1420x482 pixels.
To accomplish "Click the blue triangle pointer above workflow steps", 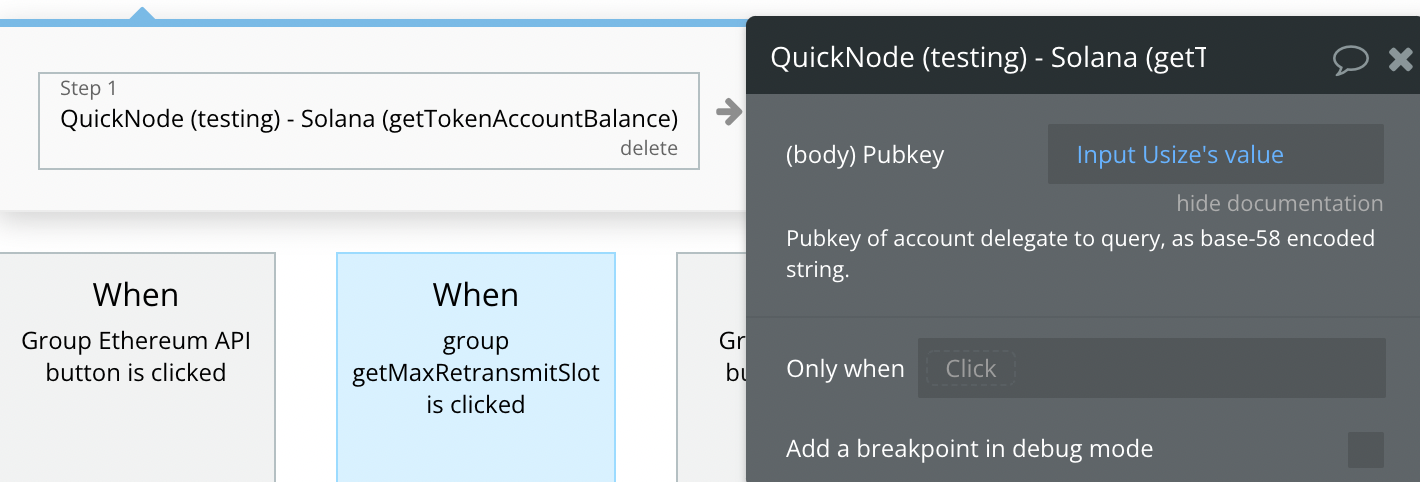I will point(143,14).
